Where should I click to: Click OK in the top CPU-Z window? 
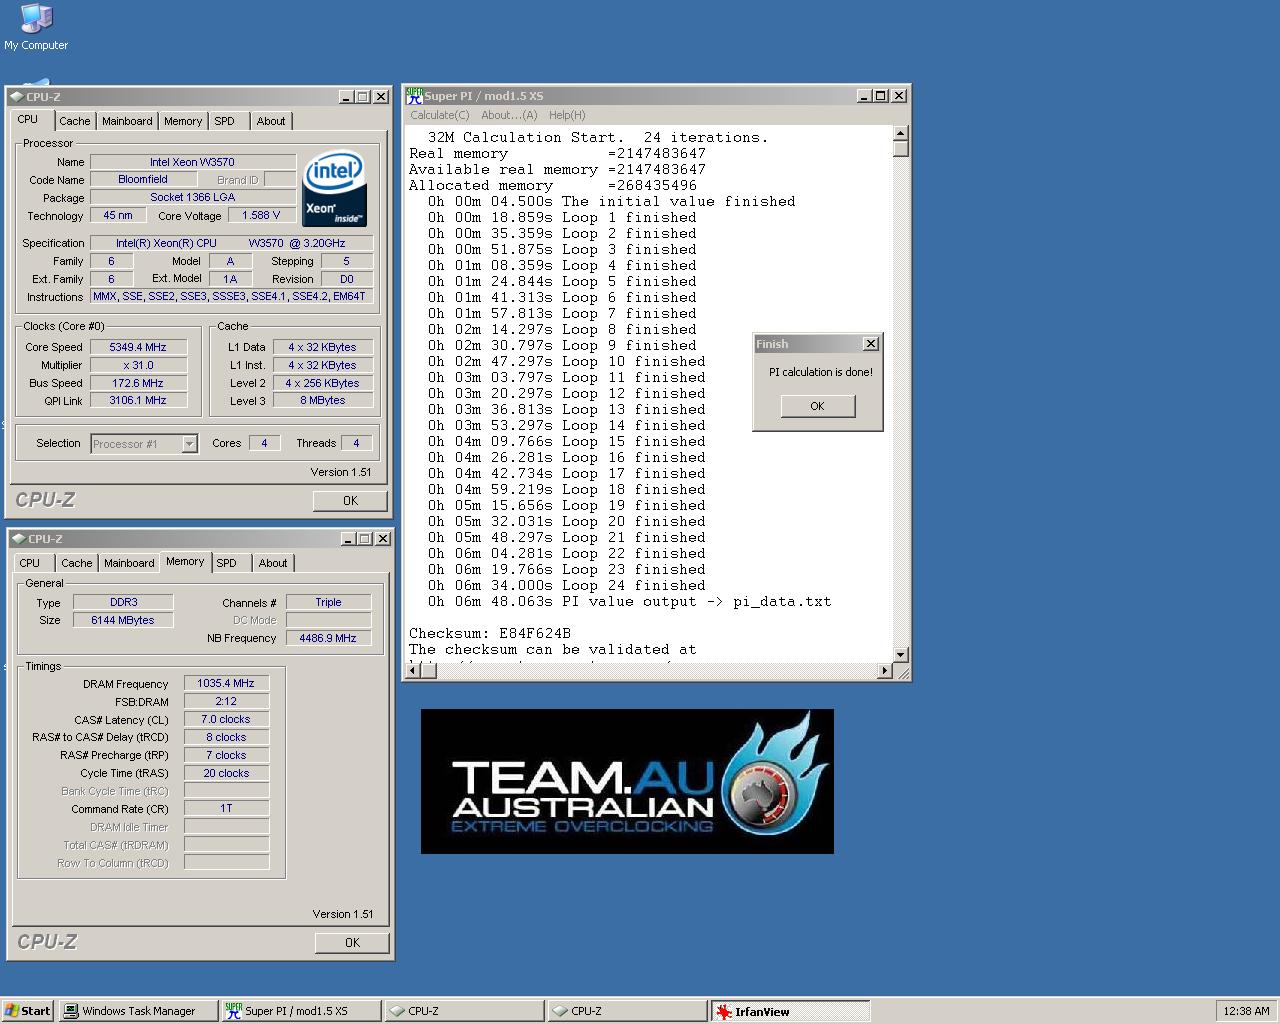[x=350, y=501]
